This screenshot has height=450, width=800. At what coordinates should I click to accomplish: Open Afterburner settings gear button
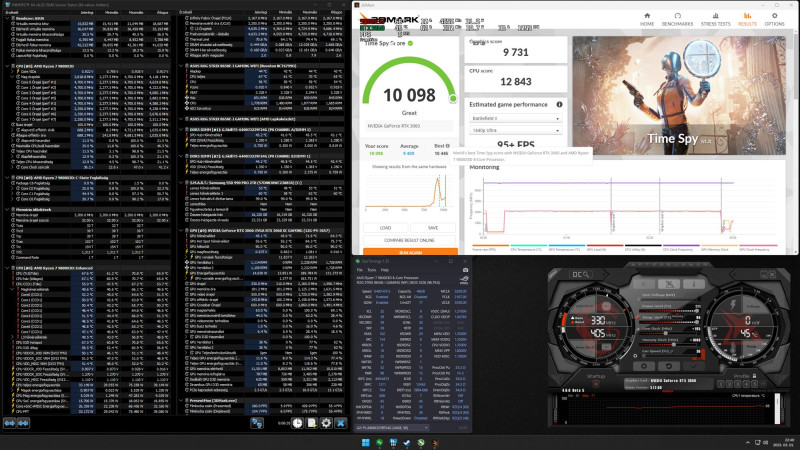tap(644, 366)
